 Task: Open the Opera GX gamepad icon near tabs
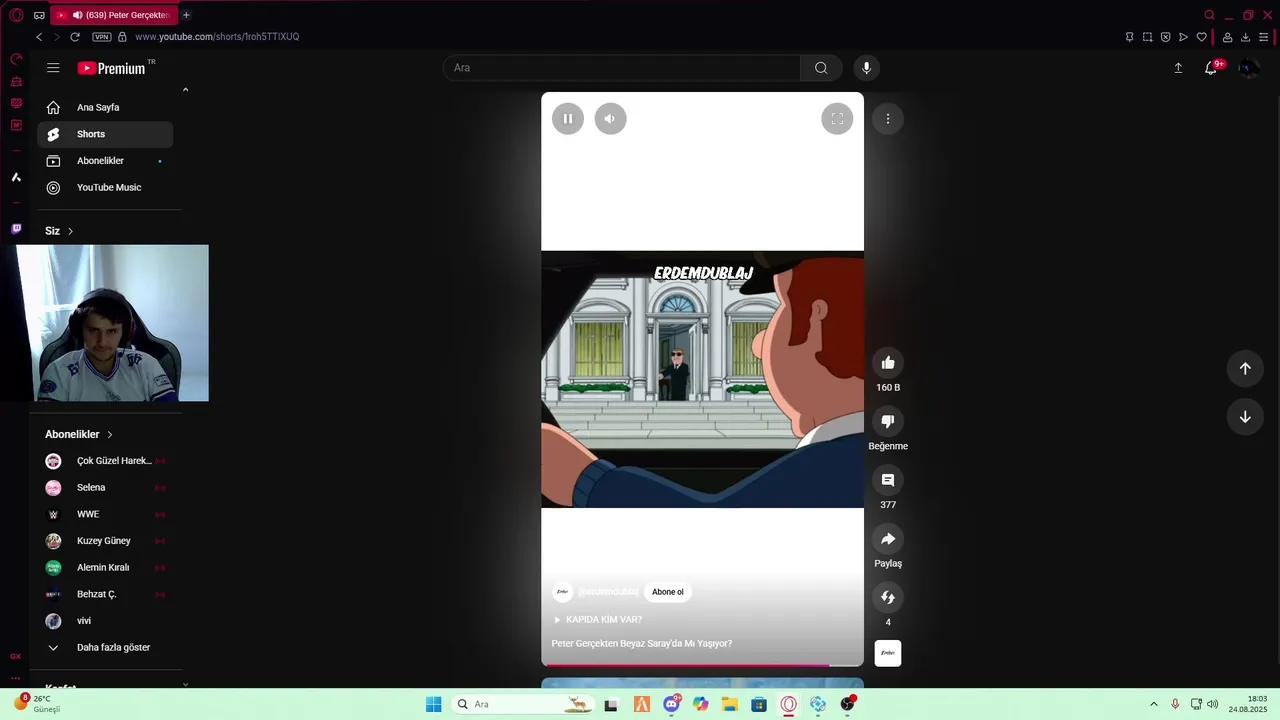pos(39,15)
